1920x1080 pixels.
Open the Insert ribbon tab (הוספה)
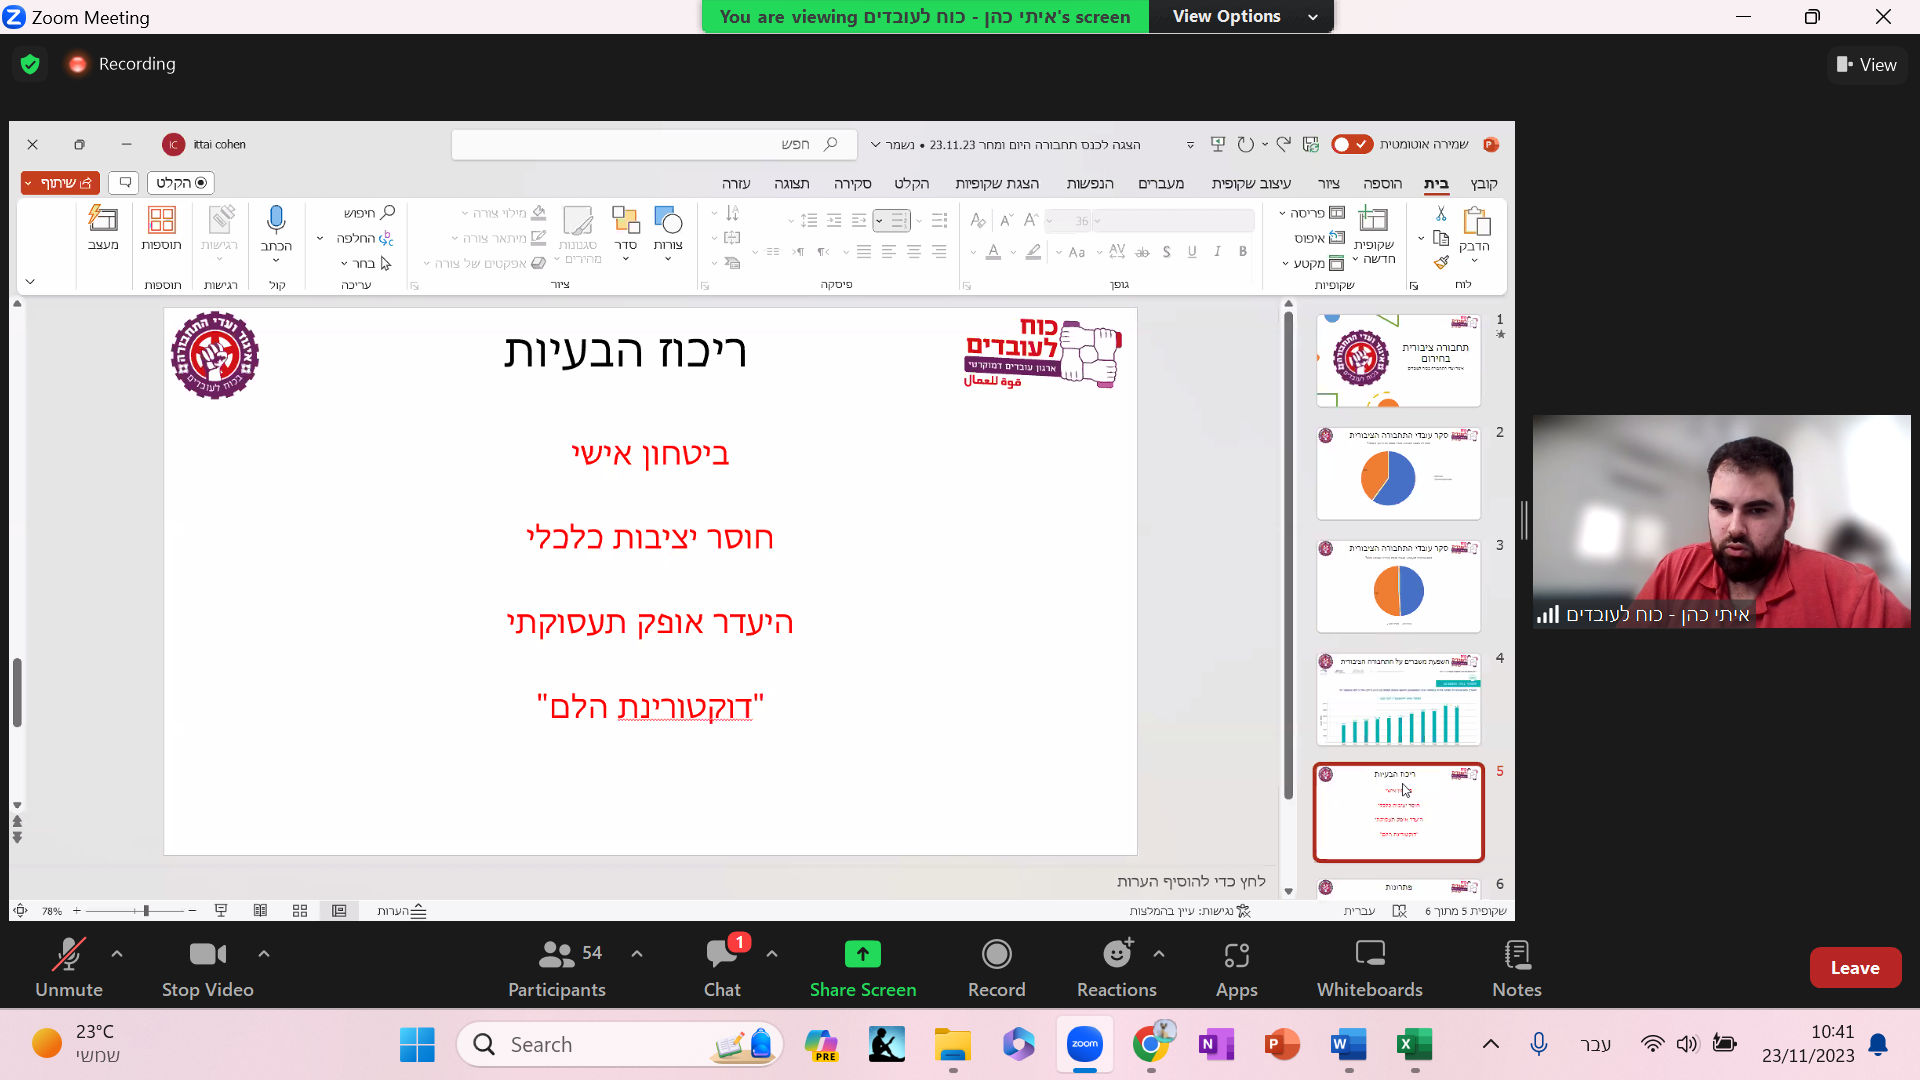pyautogui.click(x=1382, y=184)
